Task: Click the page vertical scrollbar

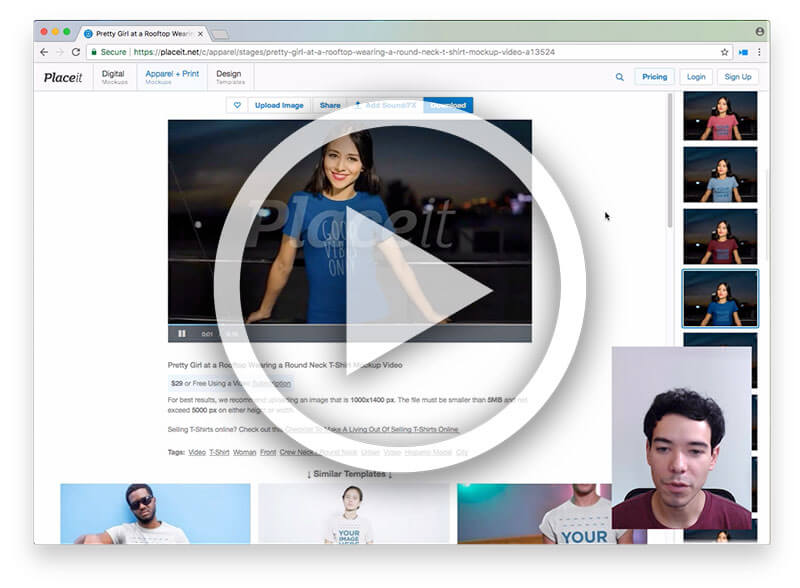Action: click(670, 161)
